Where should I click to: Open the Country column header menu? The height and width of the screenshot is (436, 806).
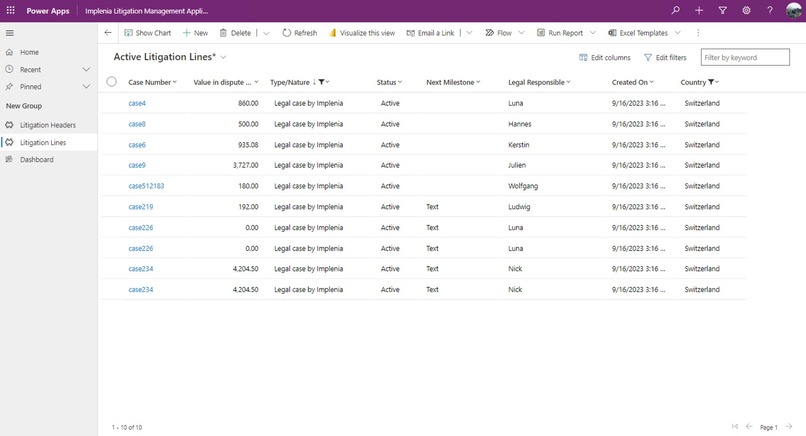(700, 82)
